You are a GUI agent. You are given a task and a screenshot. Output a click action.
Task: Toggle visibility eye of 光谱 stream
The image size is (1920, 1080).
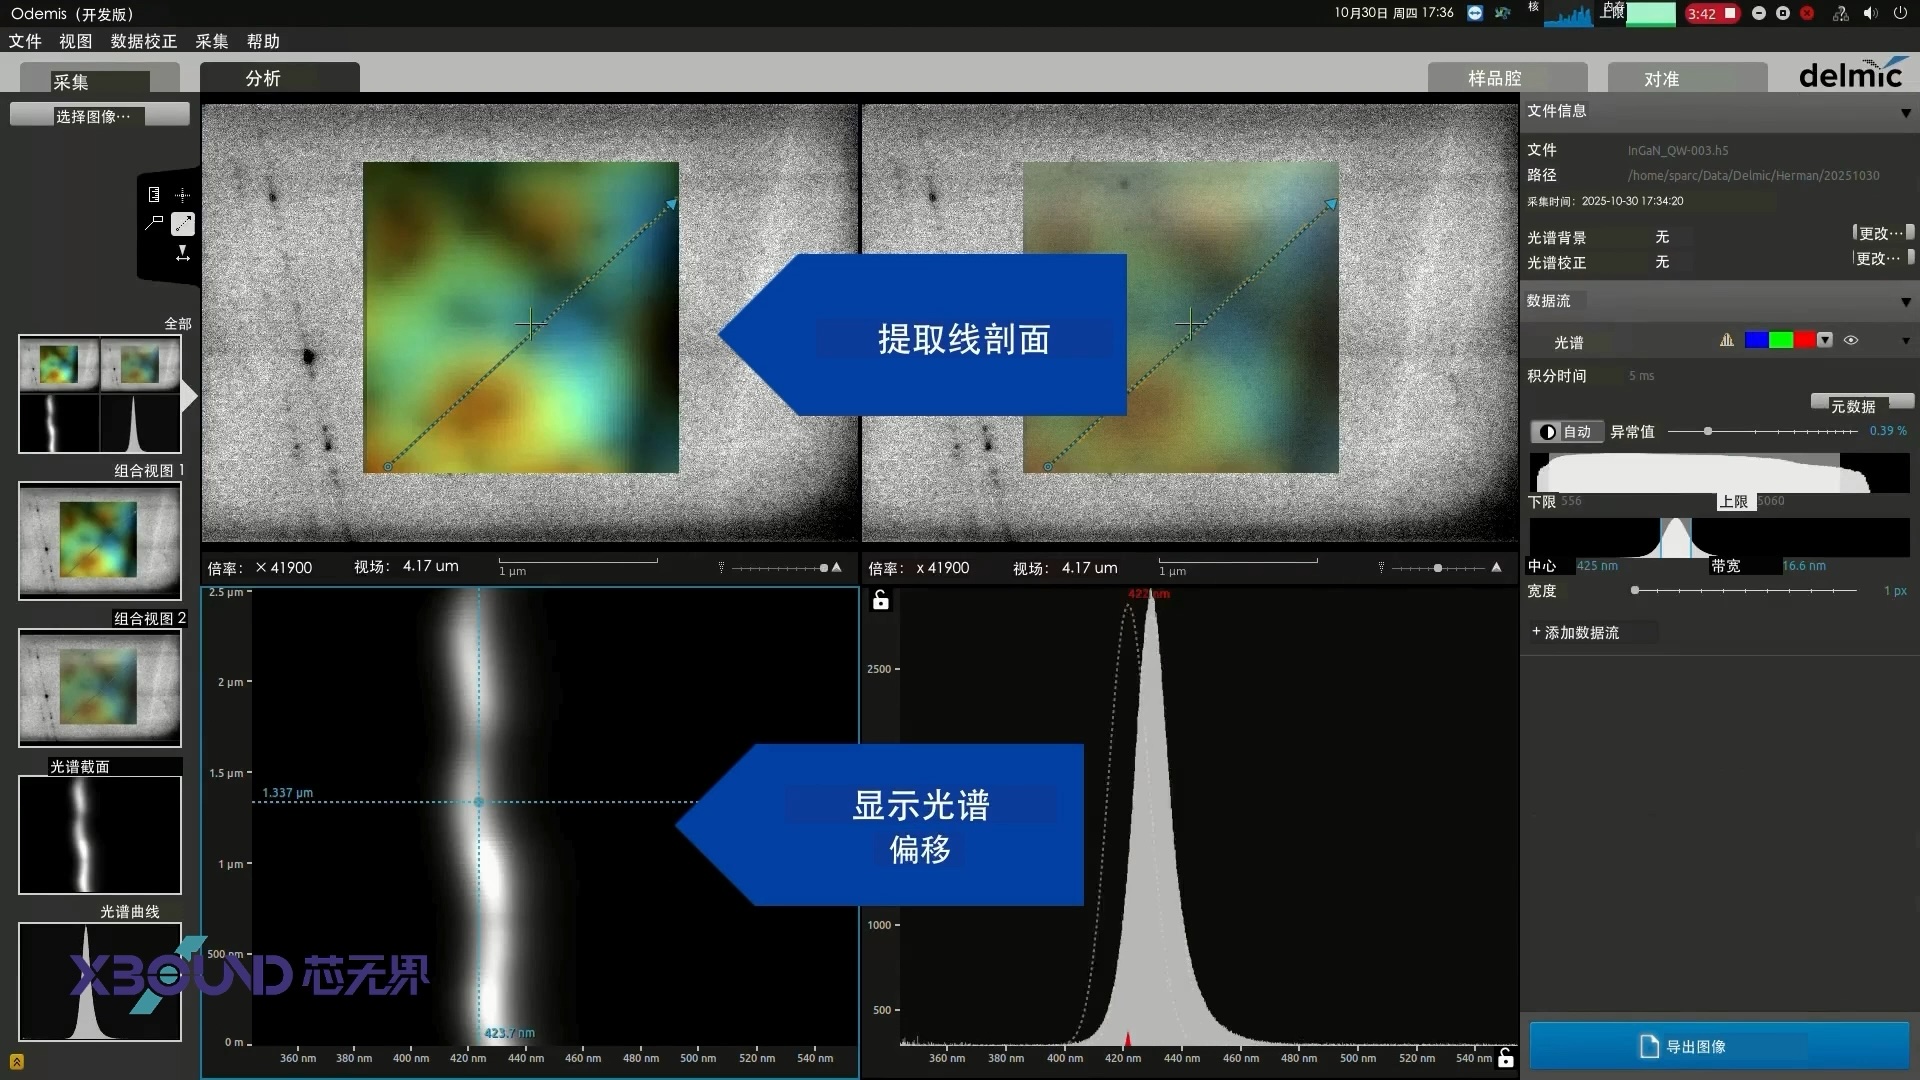pyautogui.click(x=1851, y=340)
